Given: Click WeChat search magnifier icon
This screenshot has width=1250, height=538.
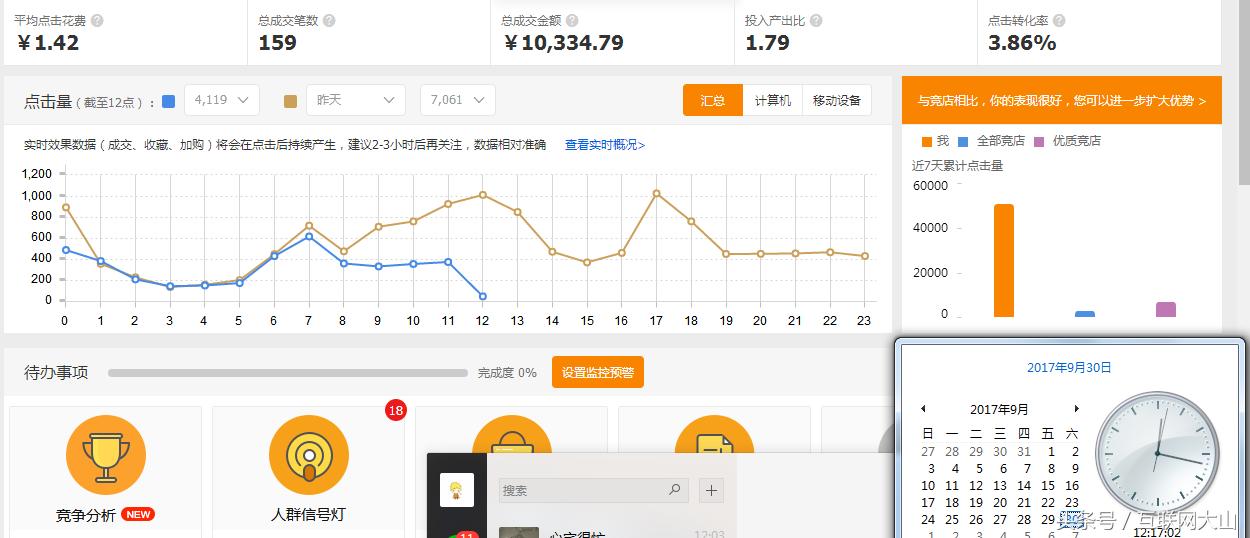Looking at the screenshot, I should [x=675, y=490].
